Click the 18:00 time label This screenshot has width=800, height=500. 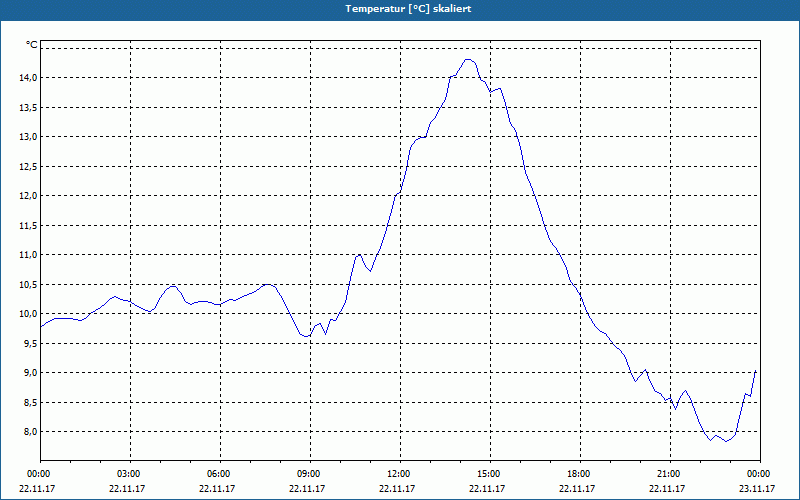[x=577, y=474]
